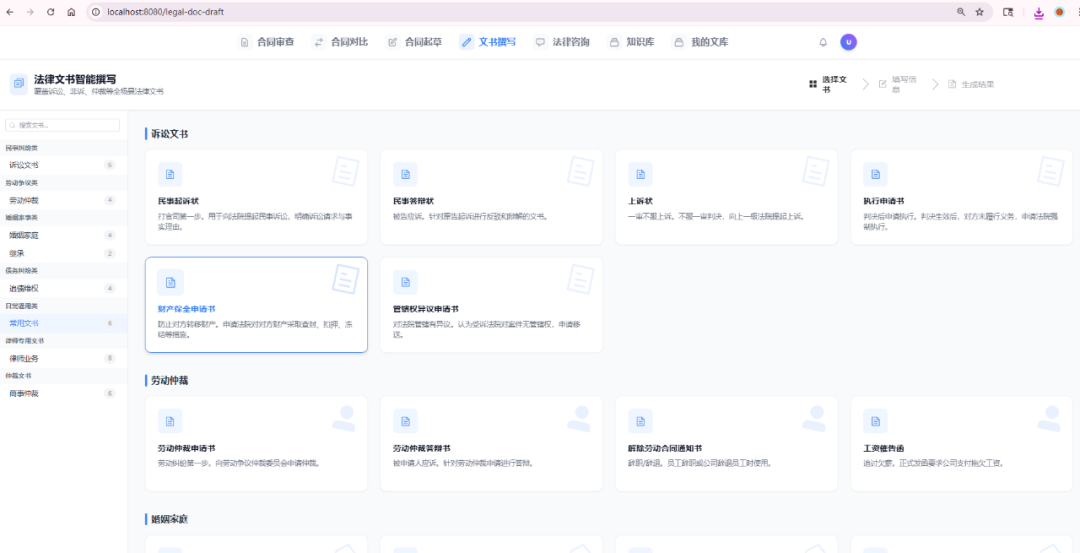The image size is (1080, 553).
Task: Open the 财产保全申请书 template card
Action: coord(256,304)
